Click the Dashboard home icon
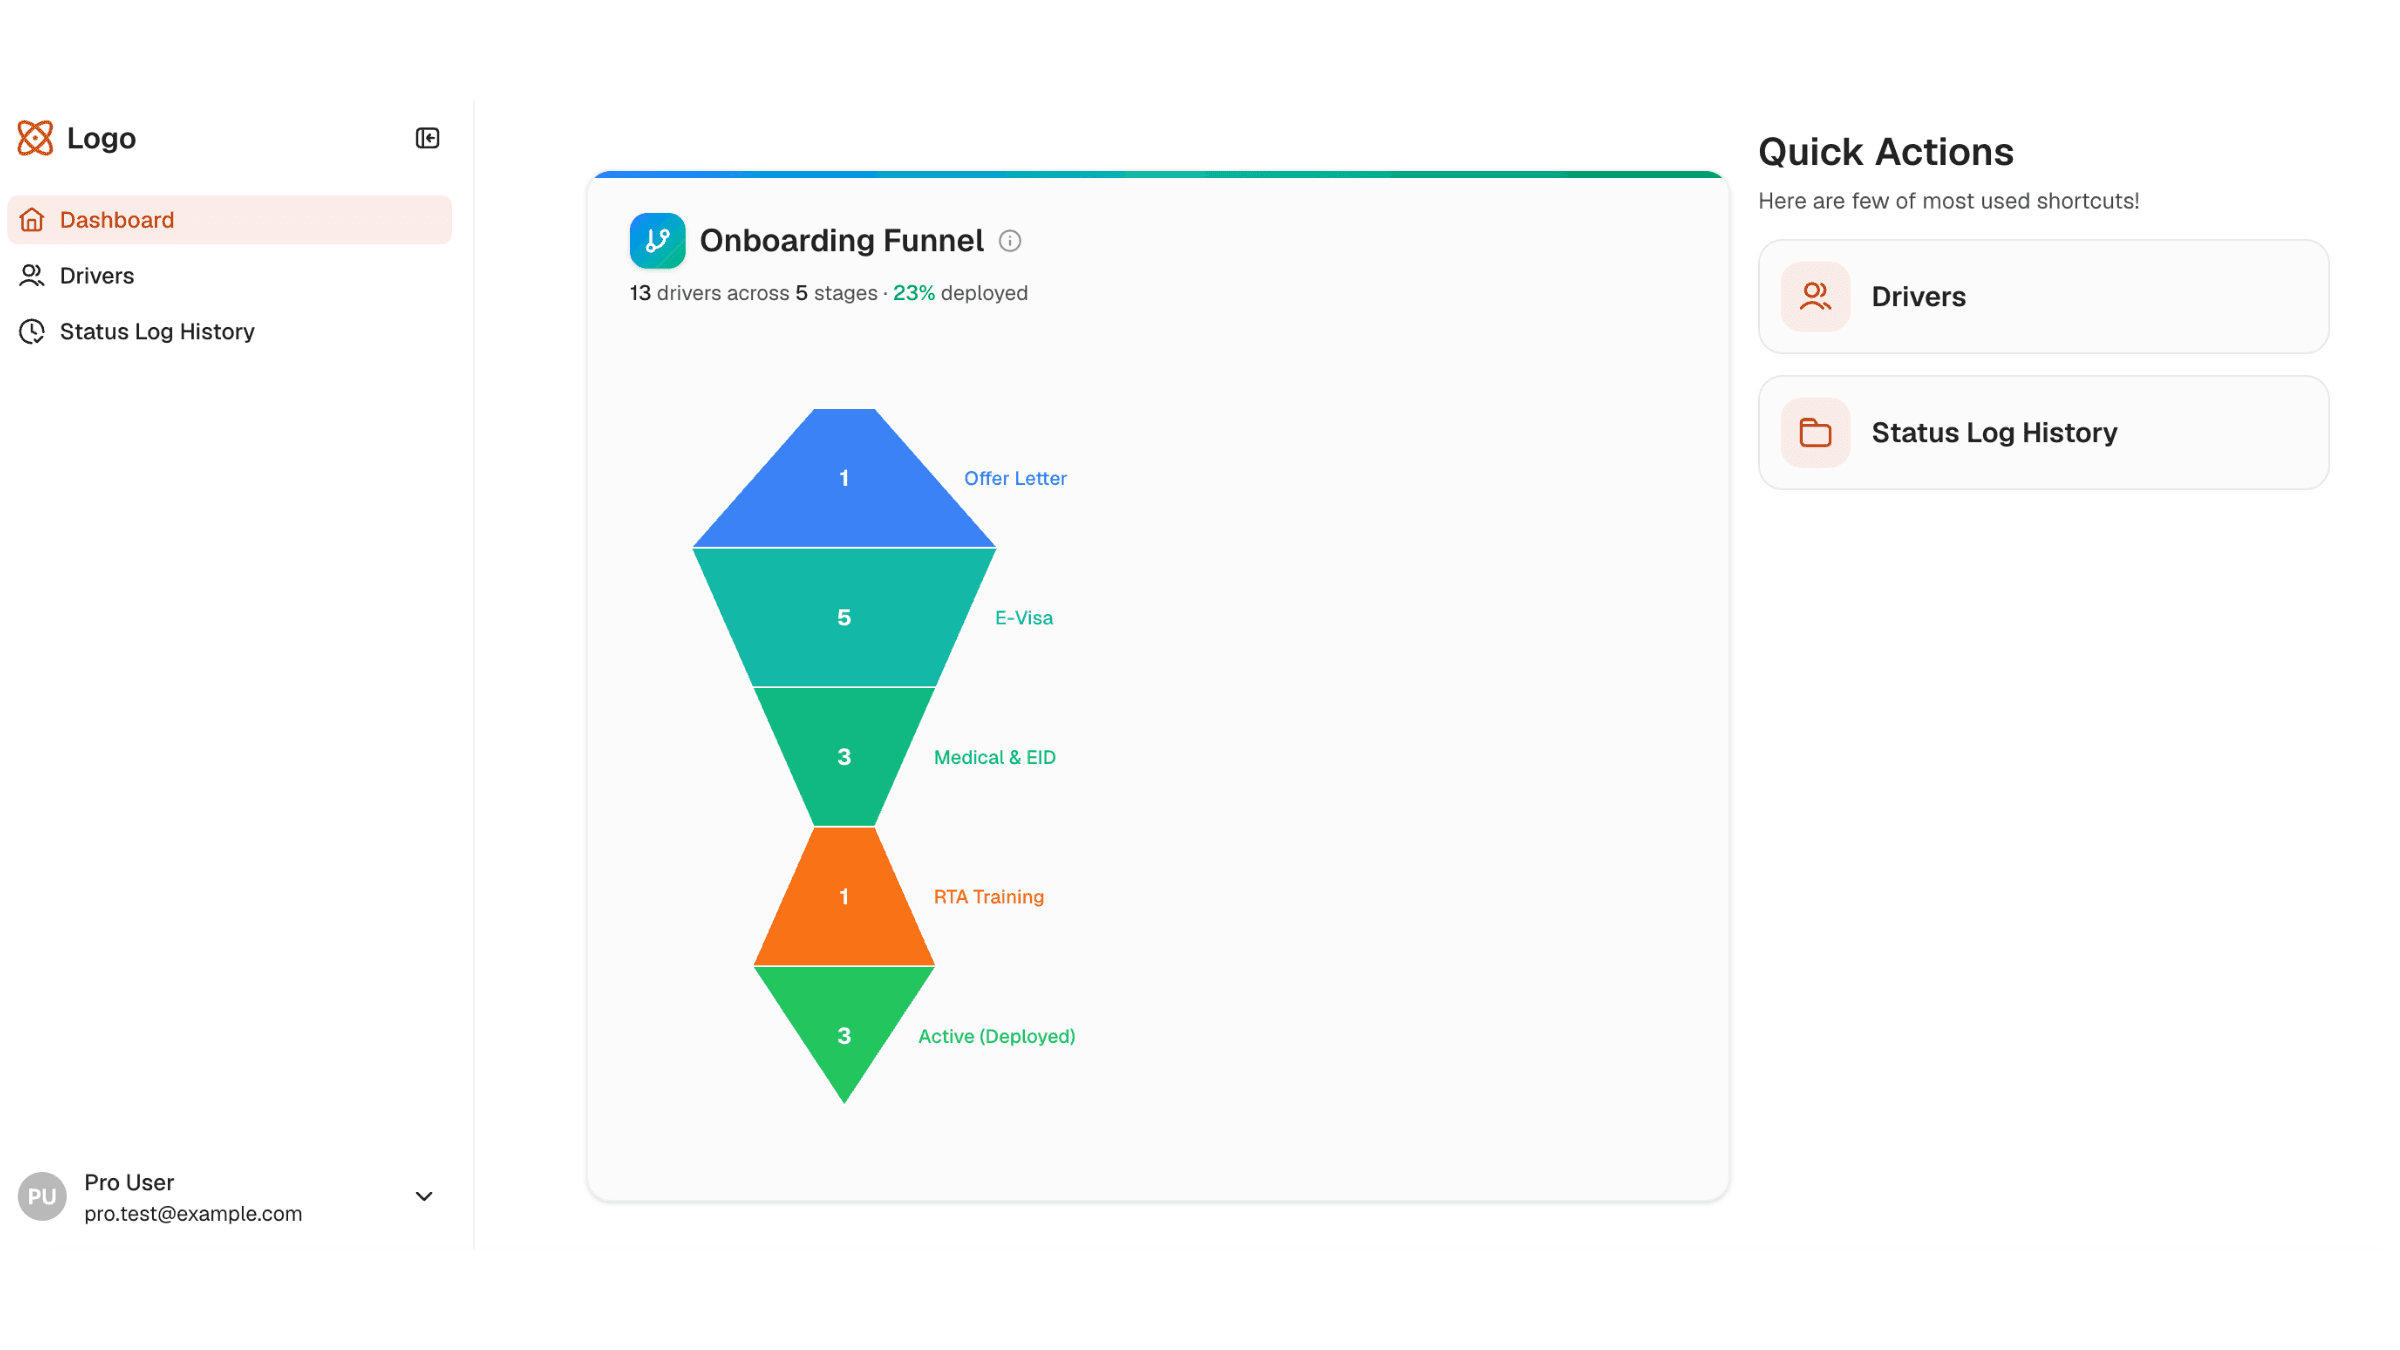This screenshot has height=1350, width=2400. (x=32, y=220)
